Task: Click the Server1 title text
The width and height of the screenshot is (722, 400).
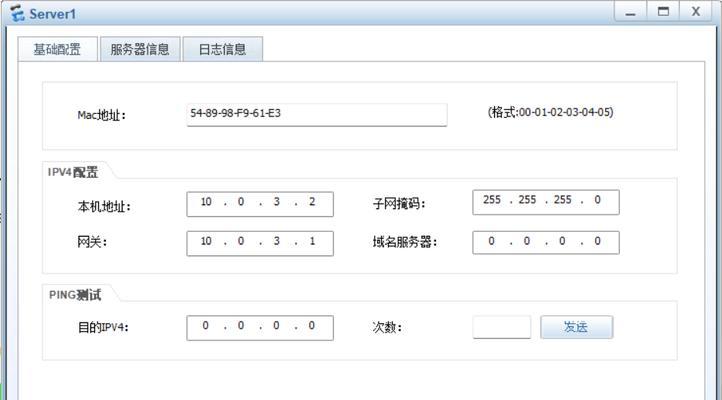Action: pos(52,14)
